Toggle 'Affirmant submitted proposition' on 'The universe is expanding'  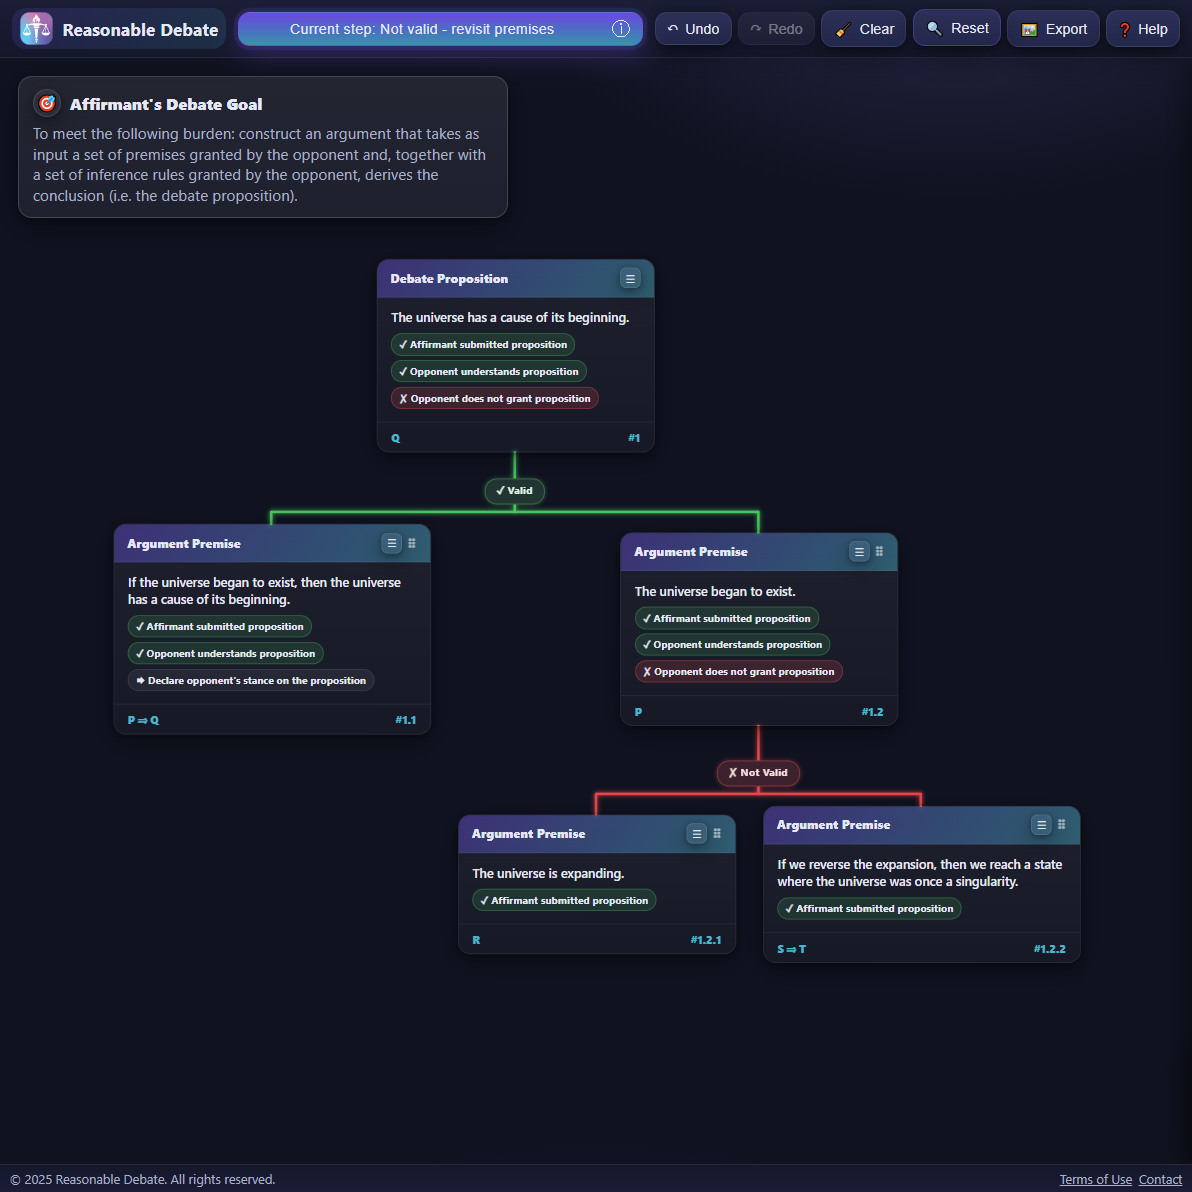pyautogui.click(x=563, y=900)
